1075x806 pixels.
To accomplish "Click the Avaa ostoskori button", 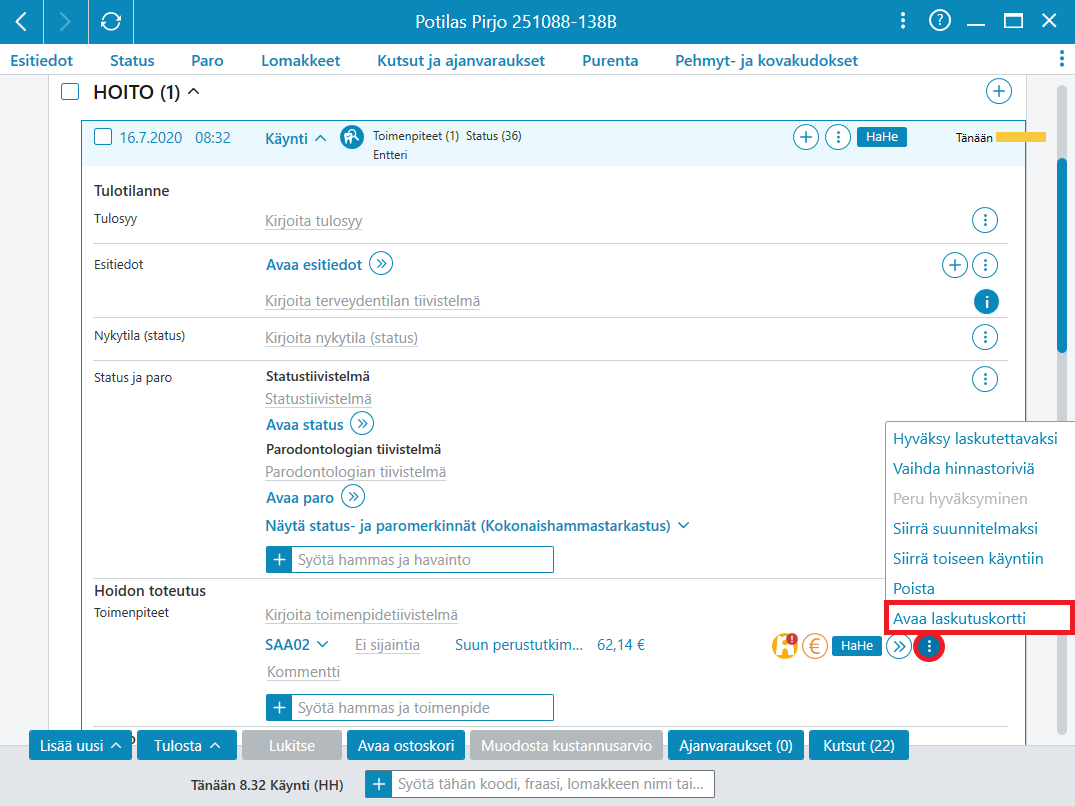I will coord(406,746).
